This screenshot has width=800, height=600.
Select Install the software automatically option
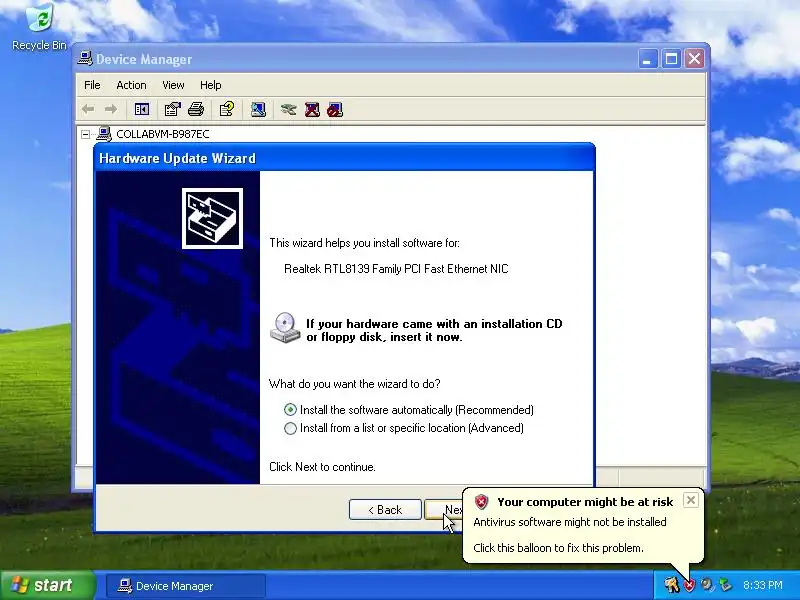[409, 410]
